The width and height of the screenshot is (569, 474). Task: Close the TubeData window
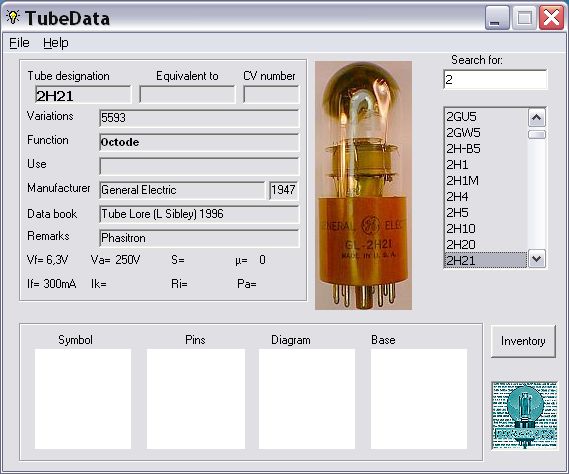pos(551,18)
